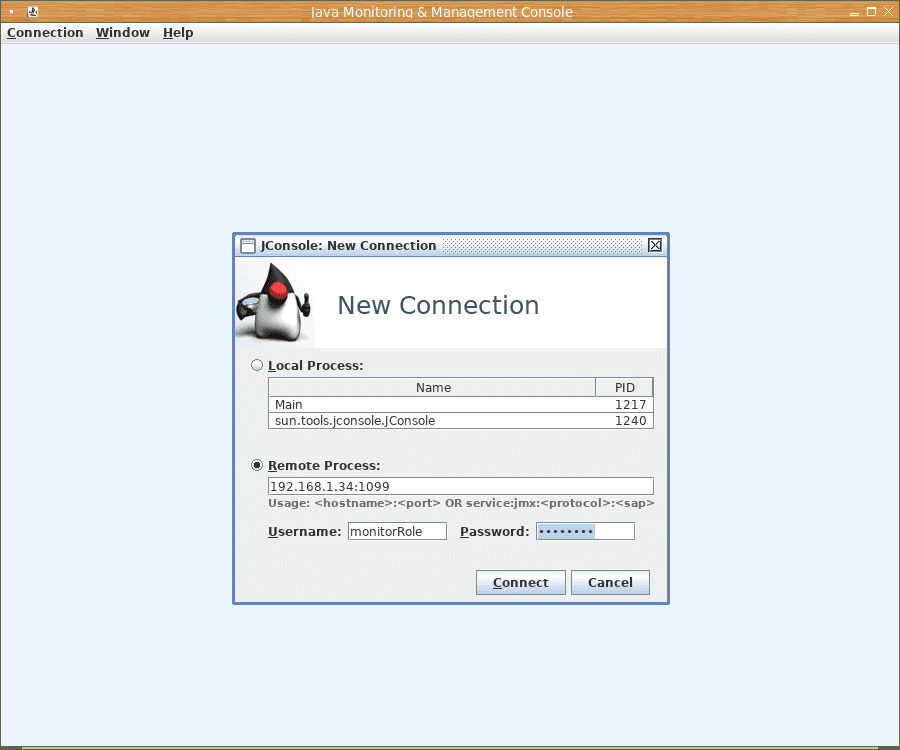900x750 pixels.
Task: Click the Username input field
Action: (397, 531)
